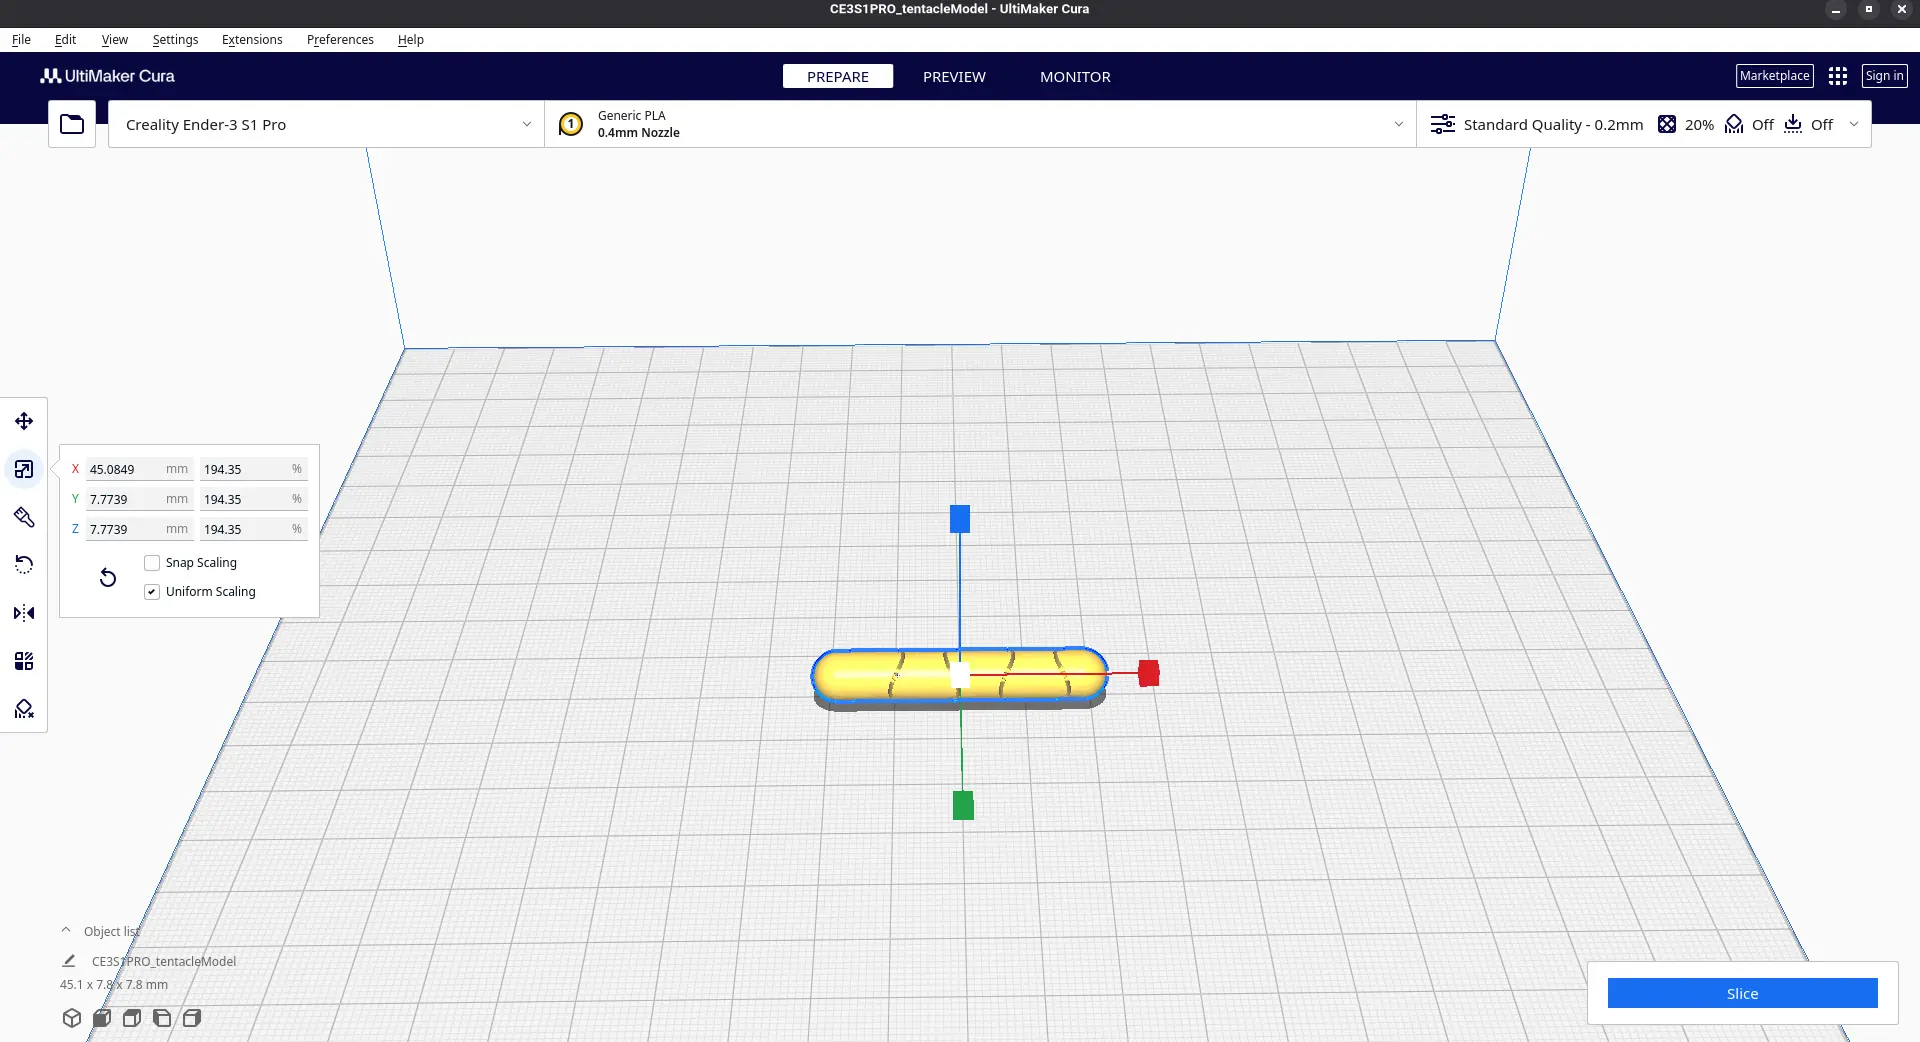Toggle off the isometric view cube icon
This screenshot has width=1920, height=1042.
point(72,1018)
